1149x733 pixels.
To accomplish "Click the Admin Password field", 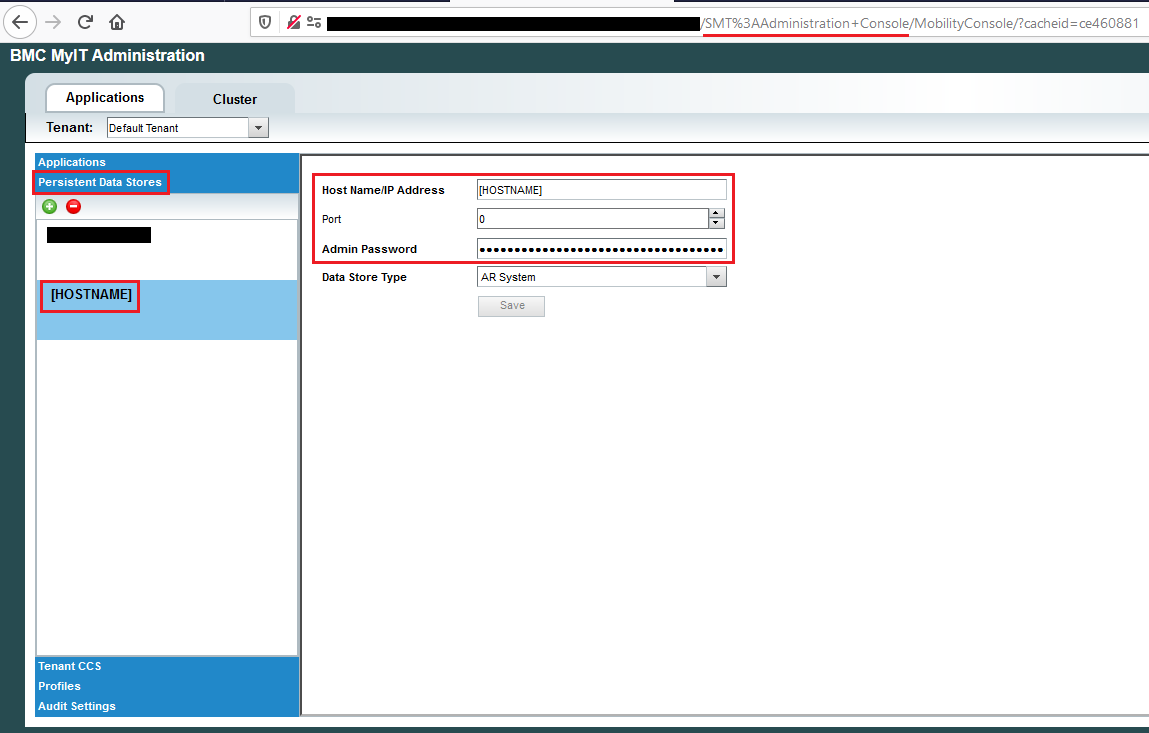I will coord(602,249).
